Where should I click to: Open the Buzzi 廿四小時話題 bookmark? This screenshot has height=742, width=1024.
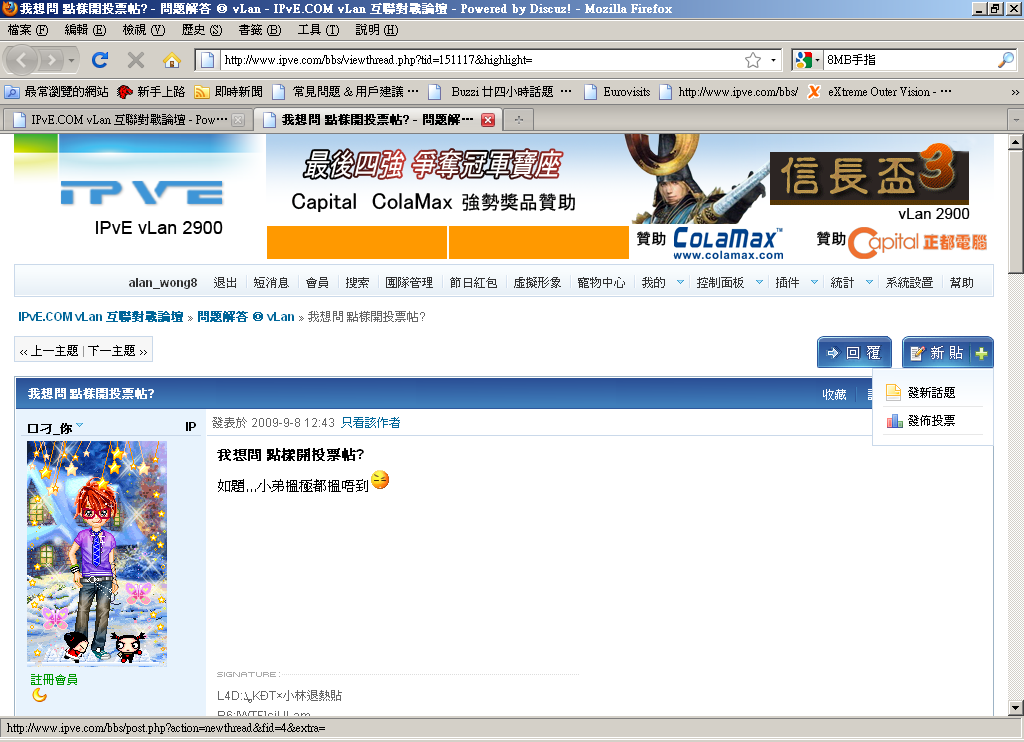(x=500, y=92)
